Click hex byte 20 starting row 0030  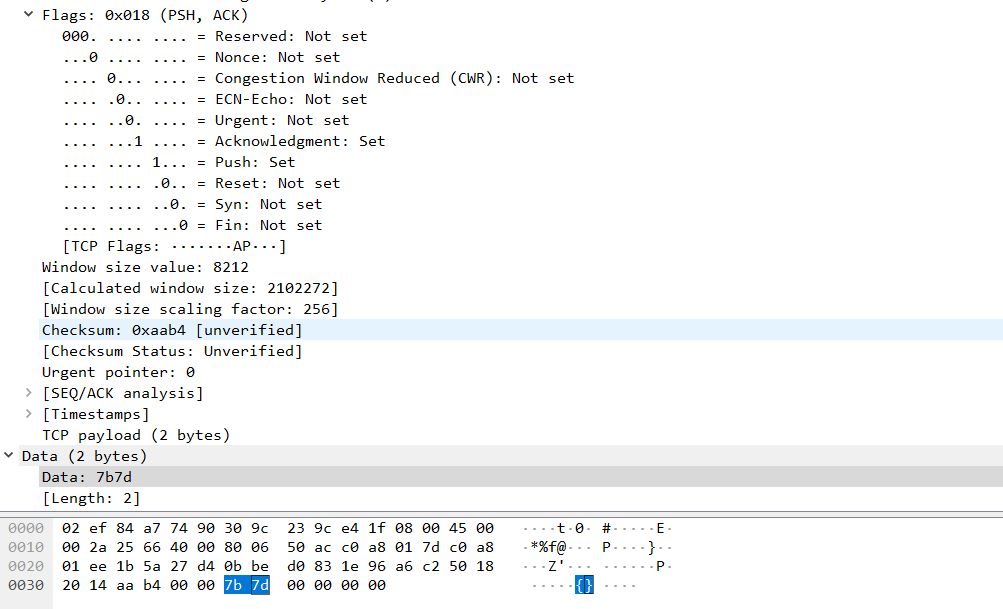[x=71, y=585]
